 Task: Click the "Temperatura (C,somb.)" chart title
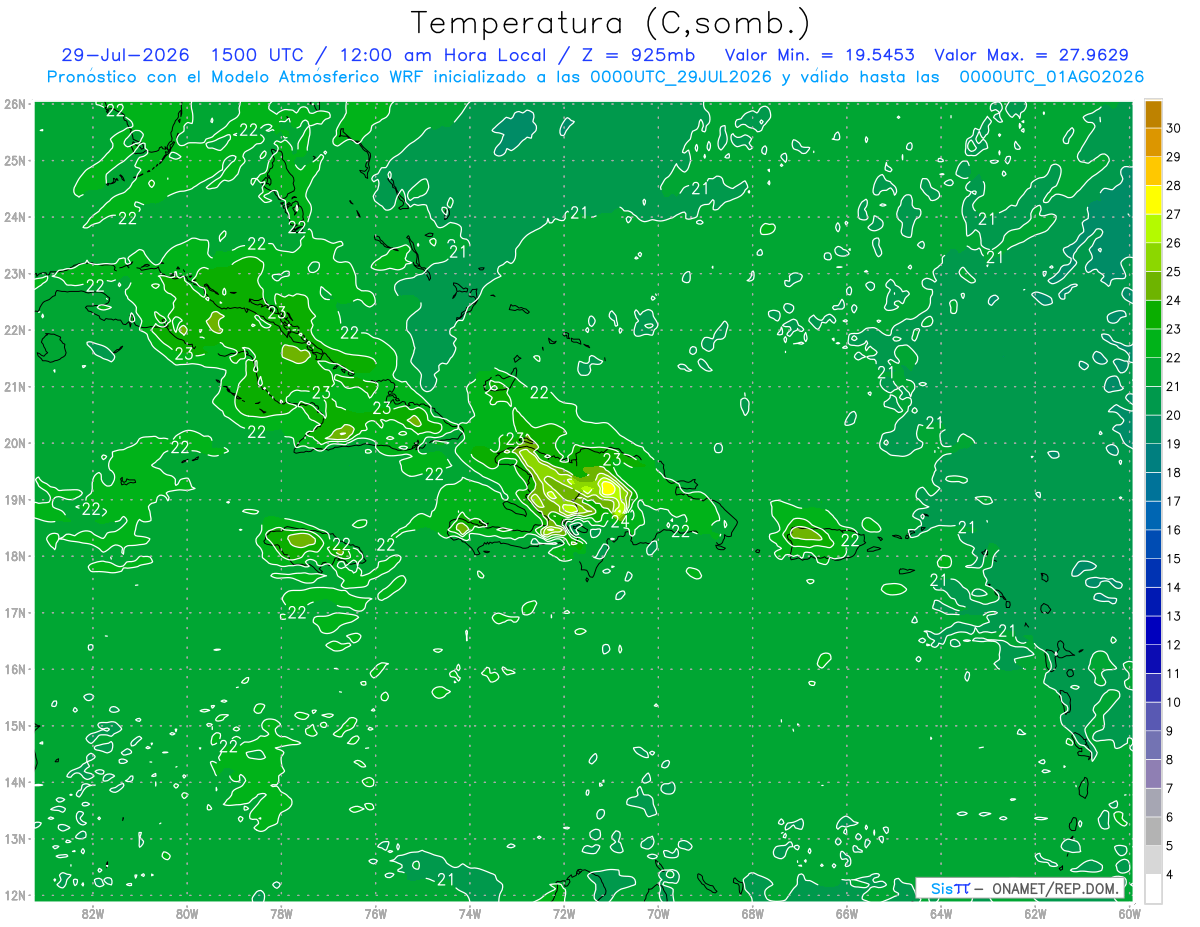coord(610,23)
